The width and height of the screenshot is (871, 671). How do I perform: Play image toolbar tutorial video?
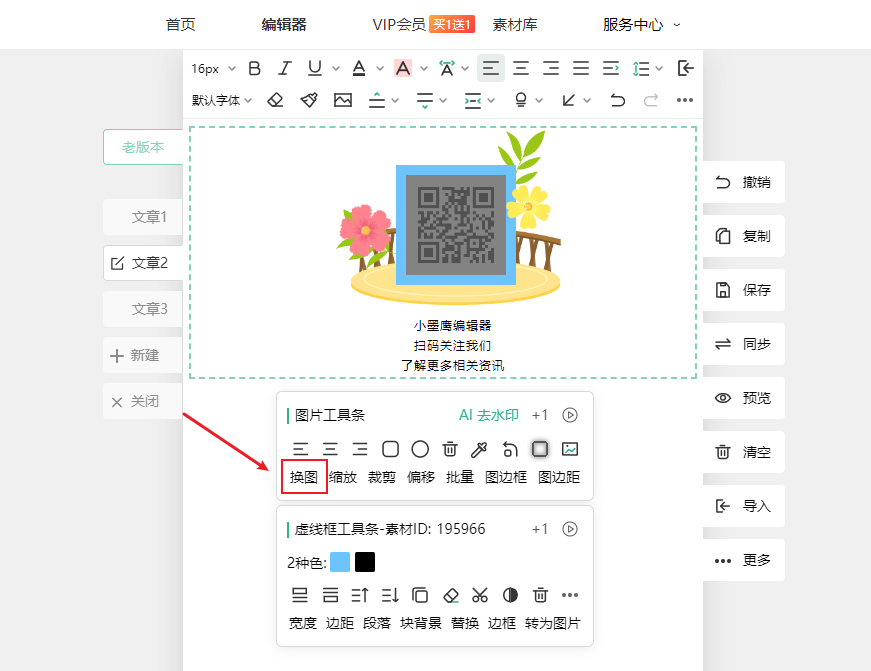point(570,415)
